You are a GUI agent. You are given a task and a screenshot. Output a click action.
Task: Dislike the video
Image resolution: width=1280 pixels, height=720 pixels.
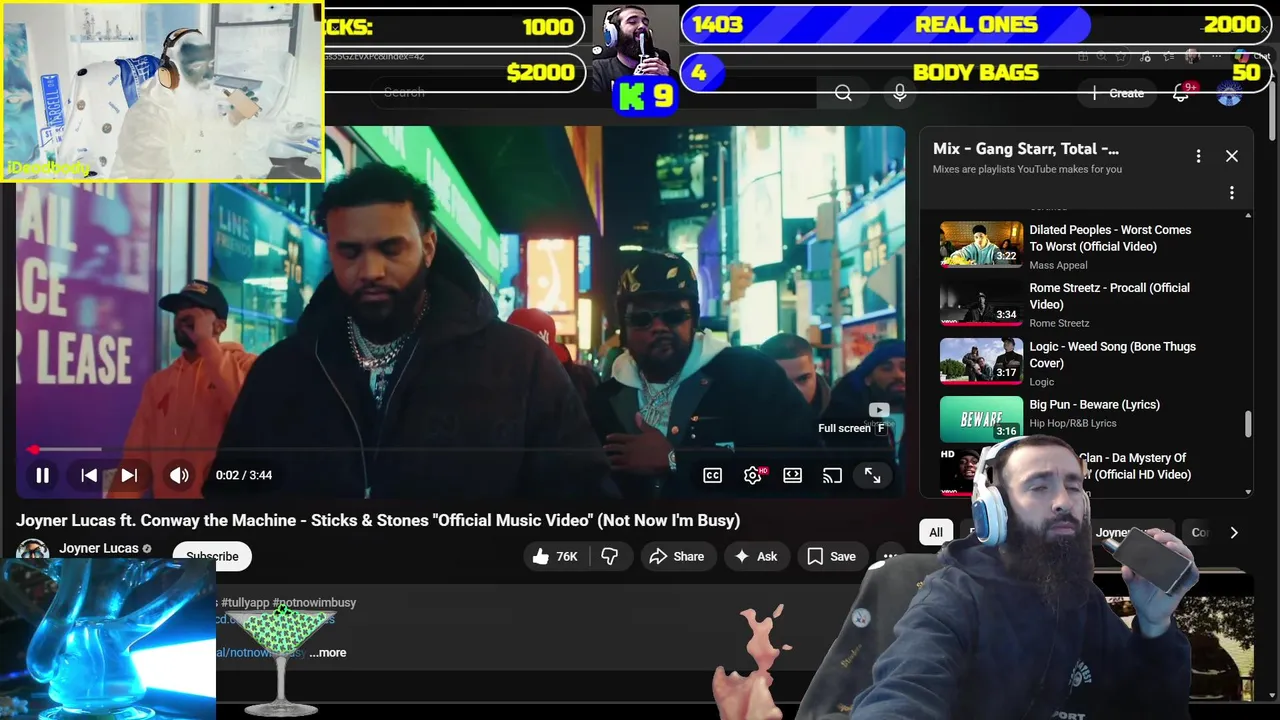pyautogui.click(x=610, y=557)
